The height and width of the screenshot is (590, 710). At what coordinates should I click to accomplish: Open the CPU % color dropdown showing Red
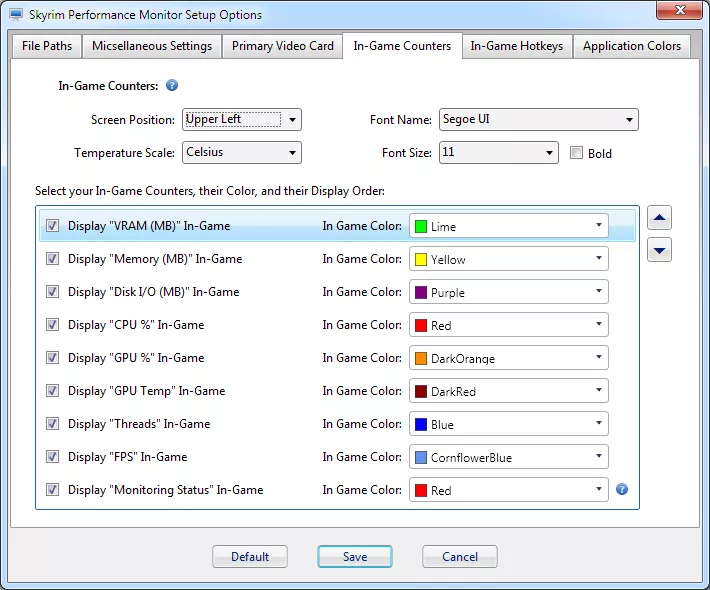[x=509, y=325]
